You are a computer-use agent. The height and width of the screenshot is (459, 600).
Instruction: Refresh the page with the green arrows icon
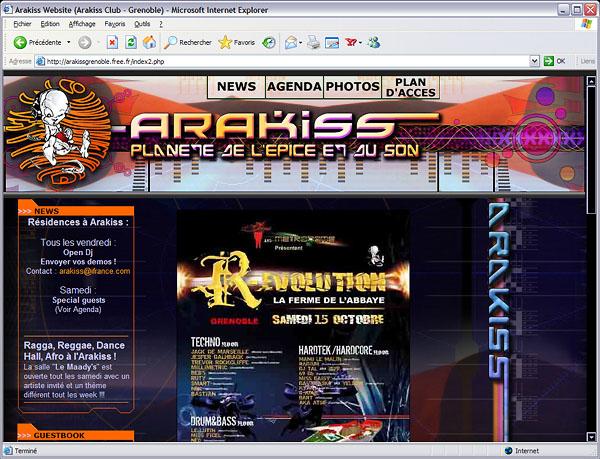click(x=131, y=42)
